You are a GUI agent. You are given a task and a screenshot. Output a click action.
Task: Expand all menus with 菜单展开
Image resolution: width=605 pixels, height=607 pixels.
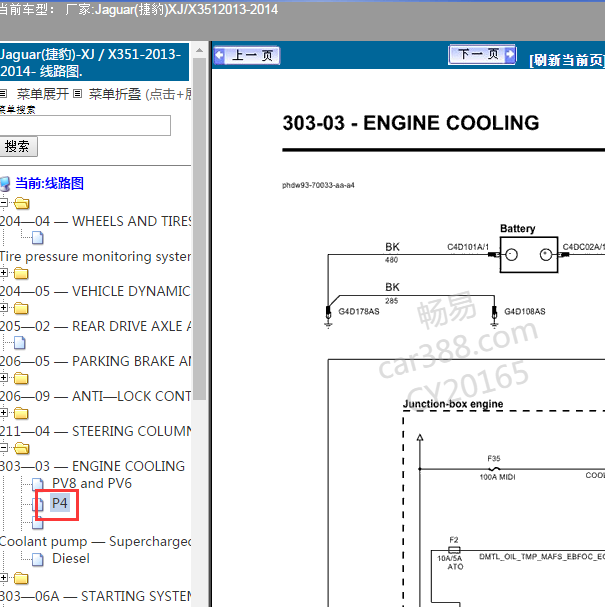(x=43, y=94)
